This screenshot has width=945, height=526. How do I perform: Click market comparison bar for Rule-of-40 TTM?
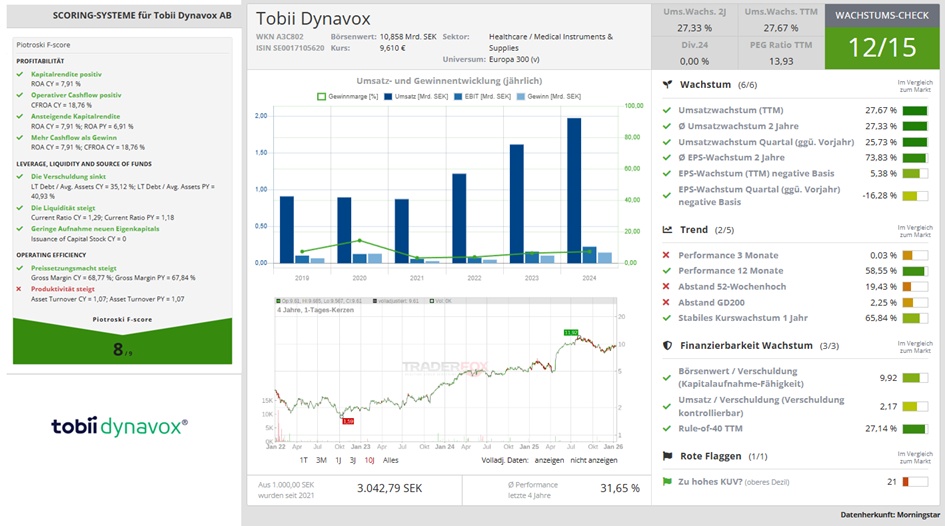[x=914, y=429]
